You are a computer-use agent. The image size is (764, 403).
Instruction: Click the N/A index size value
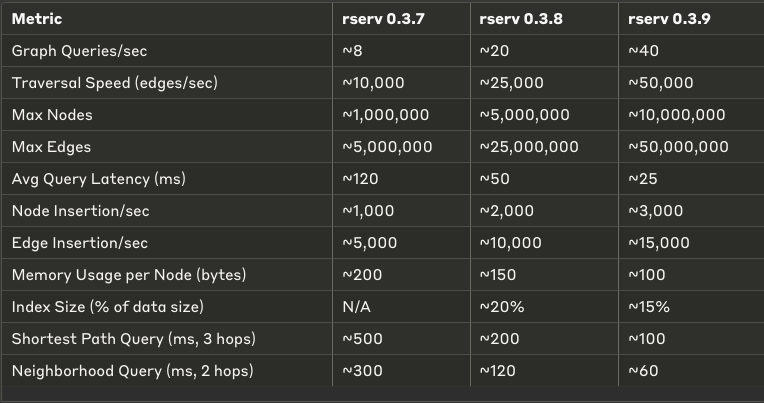tap(356, 307)
